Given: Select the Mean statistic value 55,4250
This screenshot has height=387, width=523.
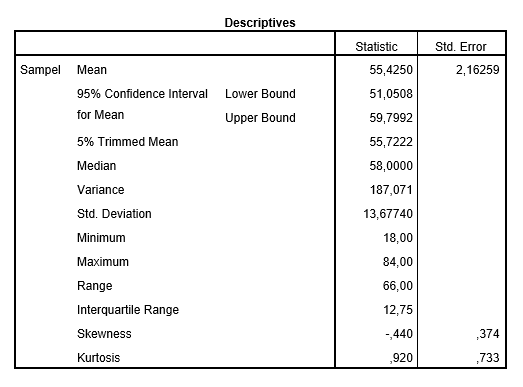Looking at the screenshot, I should [x=391, y=70].
